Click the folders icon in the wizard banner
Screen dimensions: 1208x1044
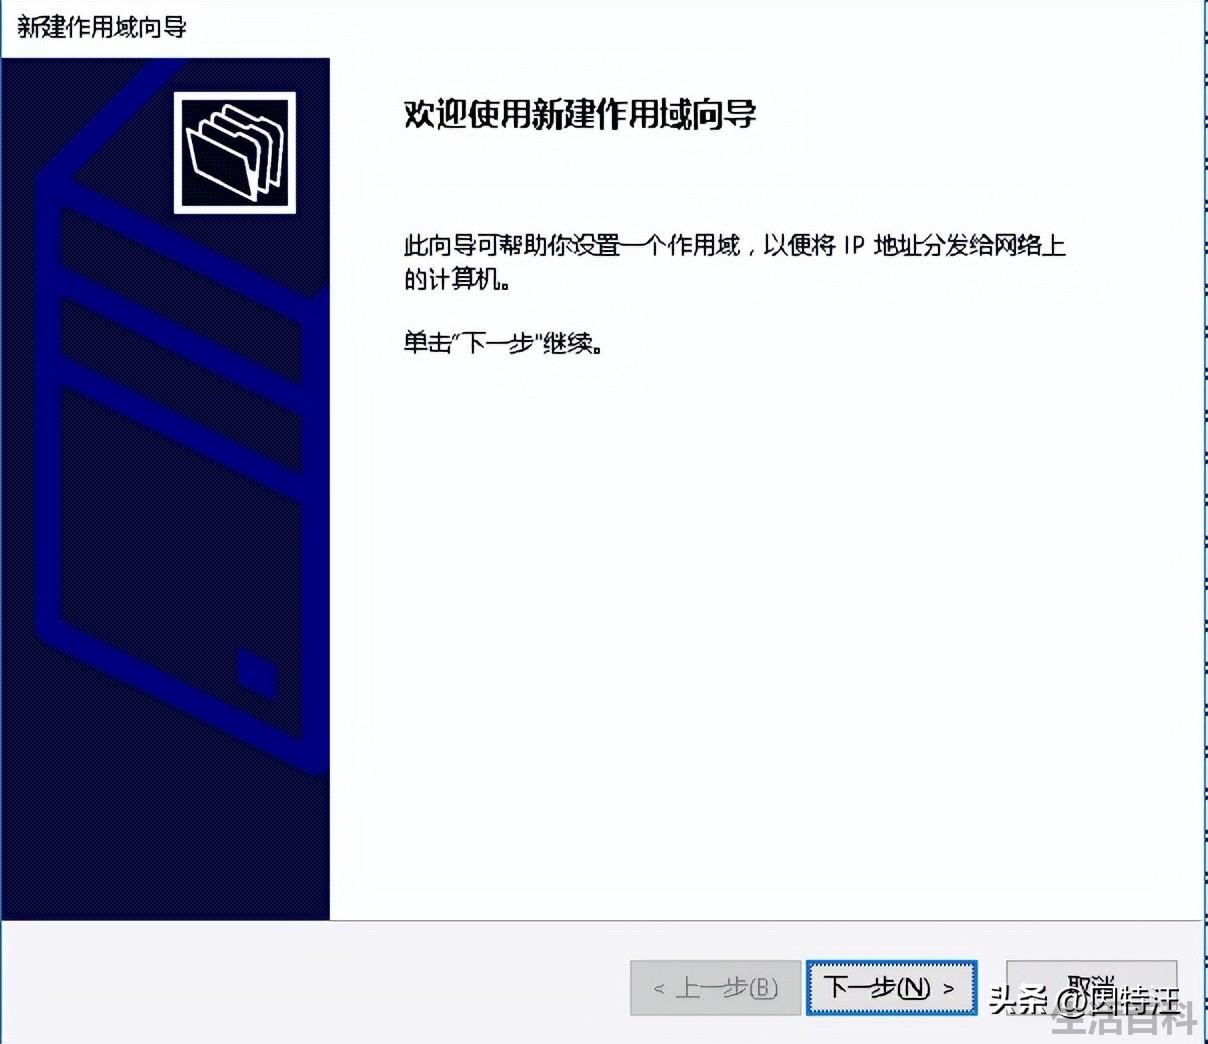click(235, 152)
